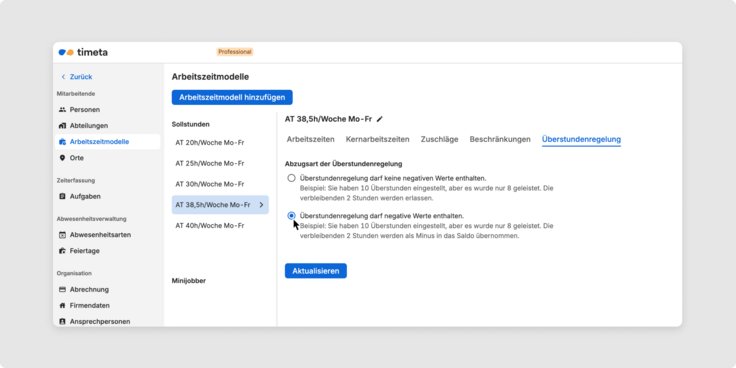This screenshot has width=736, height=368.
Task: Click the Firmendaten home icon
Action: (x=62, y=305)
